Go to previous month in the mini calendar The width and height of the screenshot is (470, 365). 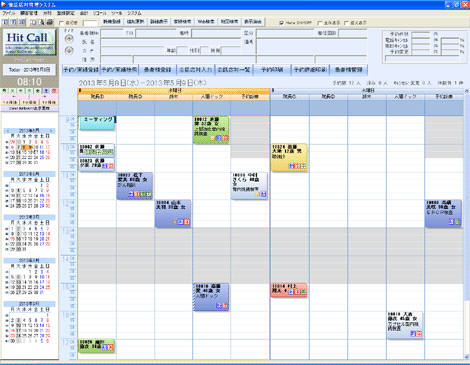[8, 131]
